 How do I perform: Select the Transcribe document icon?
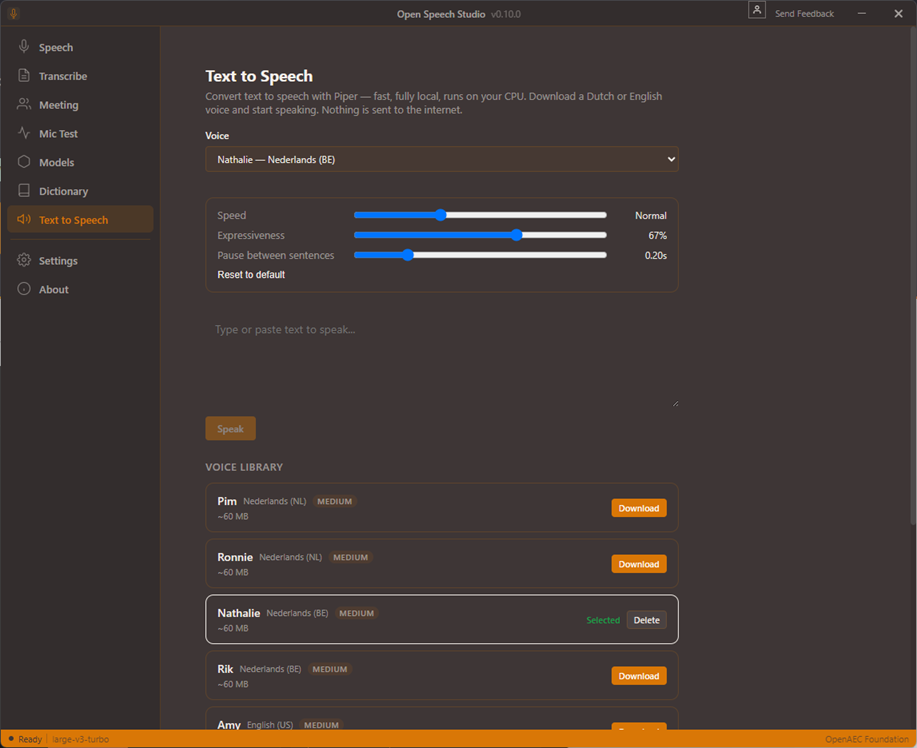coord(24,75)
